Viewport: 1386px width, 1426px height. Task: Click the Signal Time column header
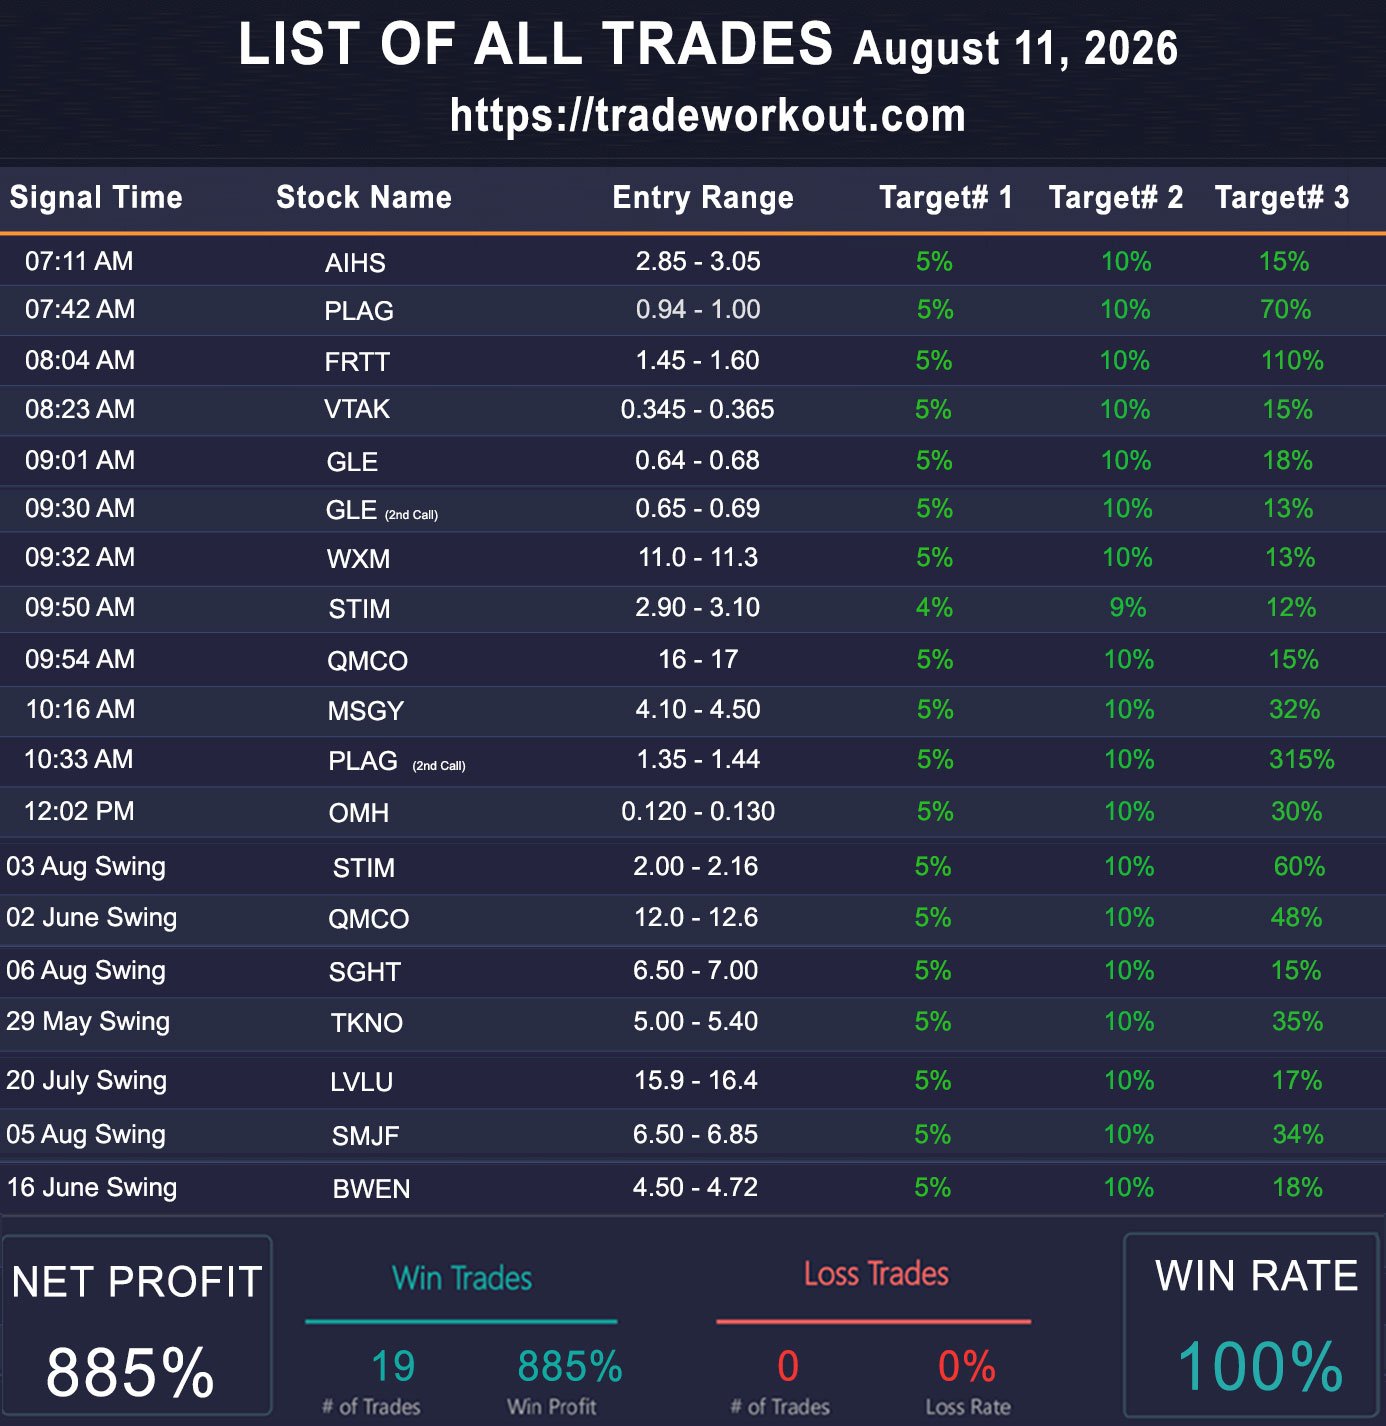[x=96, y=197]
